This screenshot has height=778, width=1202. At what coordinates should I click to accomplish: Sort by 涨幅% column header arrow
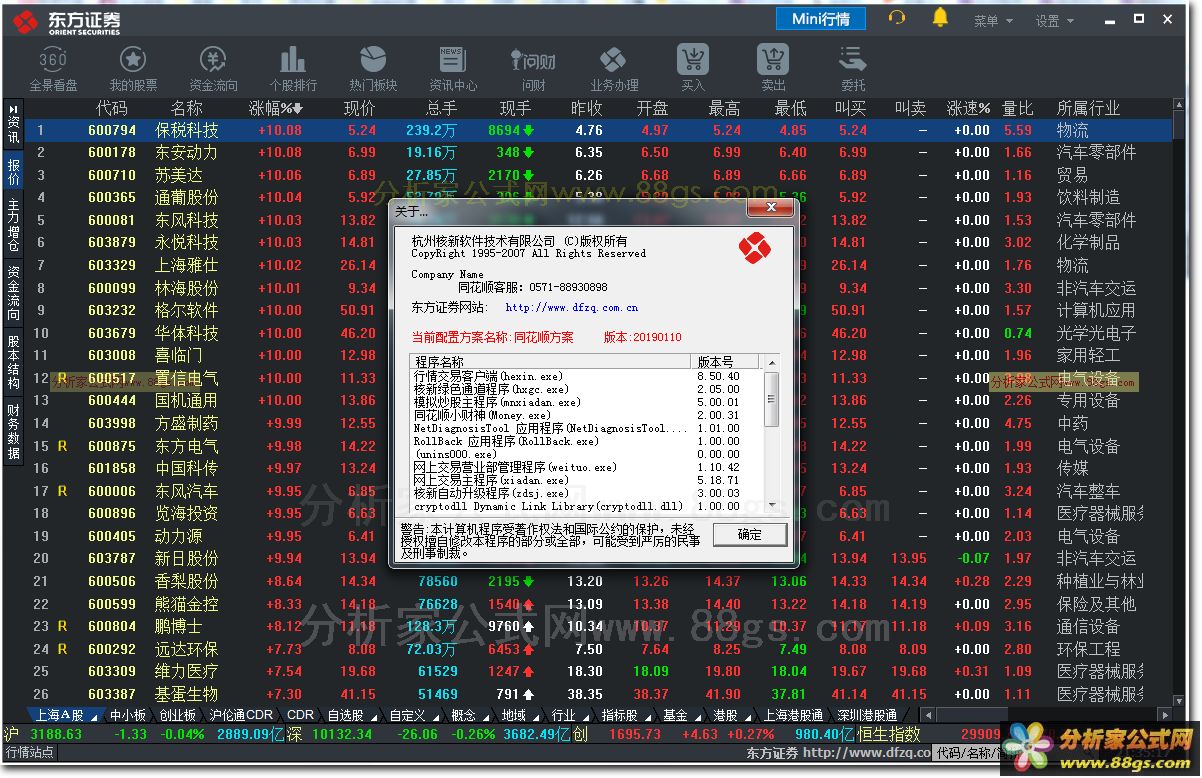pyautogui.click(x=297, y=108)
